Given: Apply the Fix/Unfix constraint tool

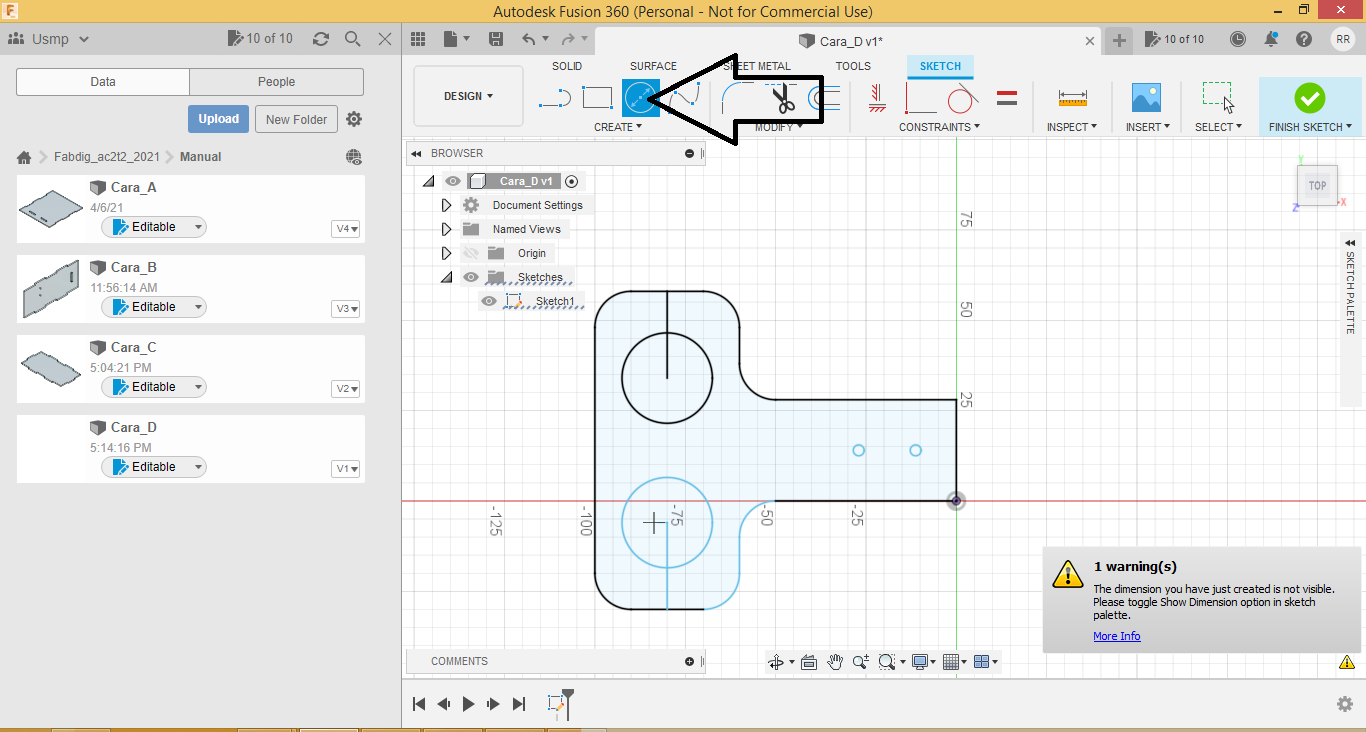Looking at the screenshot, I should pos(877,98).
